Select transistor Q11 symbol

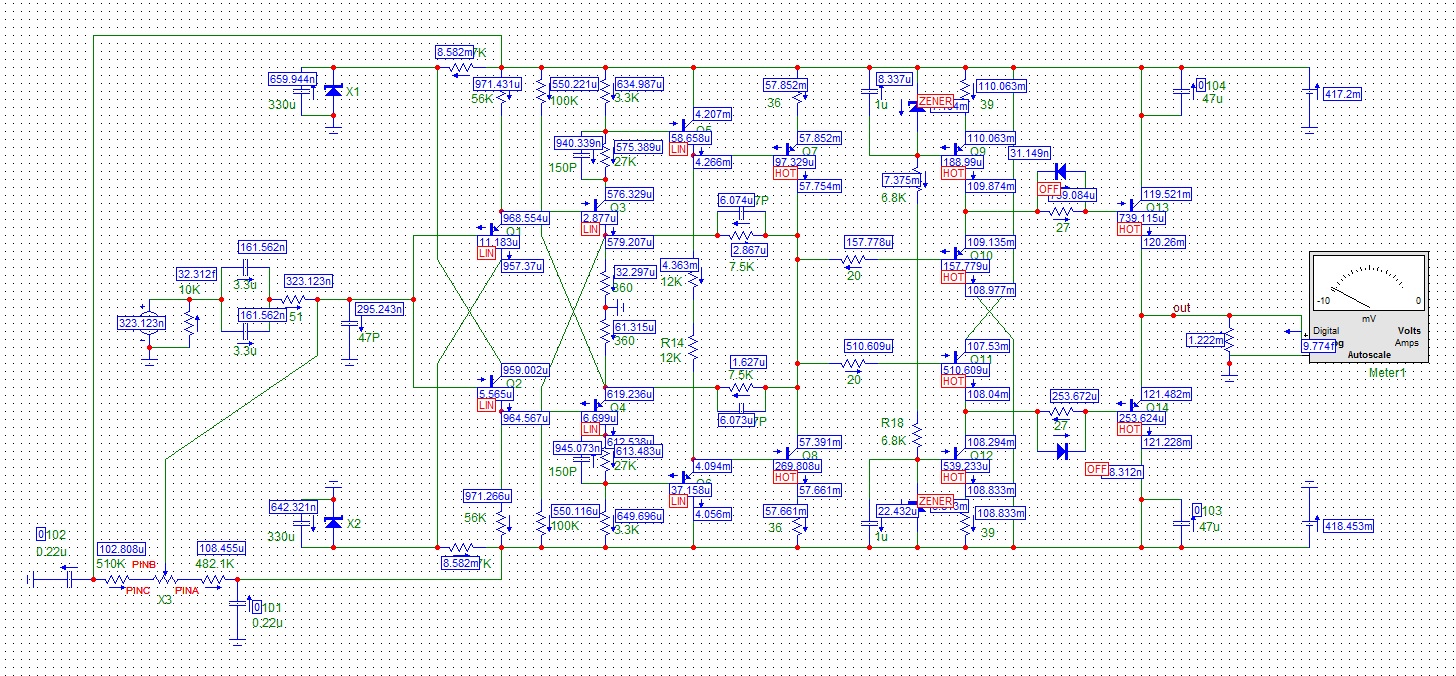[x=958, y=357]
